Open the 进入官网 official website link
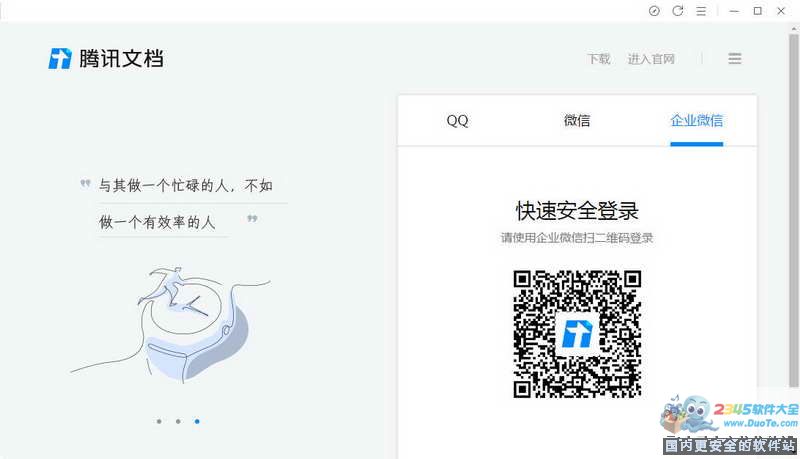The image size is (800, 459). click(651, 59)
